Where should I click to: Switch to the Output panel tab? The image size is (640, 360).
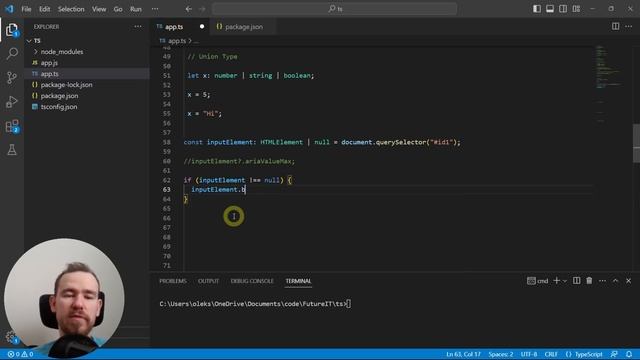pos(208,281)
